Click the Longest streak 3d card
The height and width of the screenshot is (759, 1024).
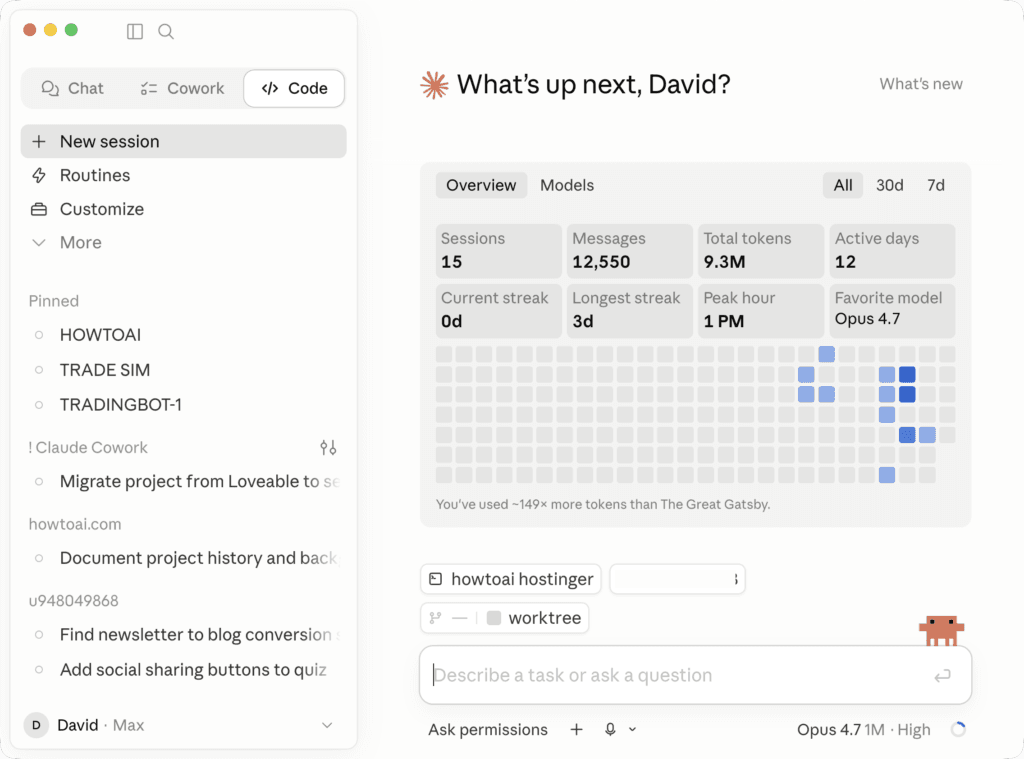point(630,310)
